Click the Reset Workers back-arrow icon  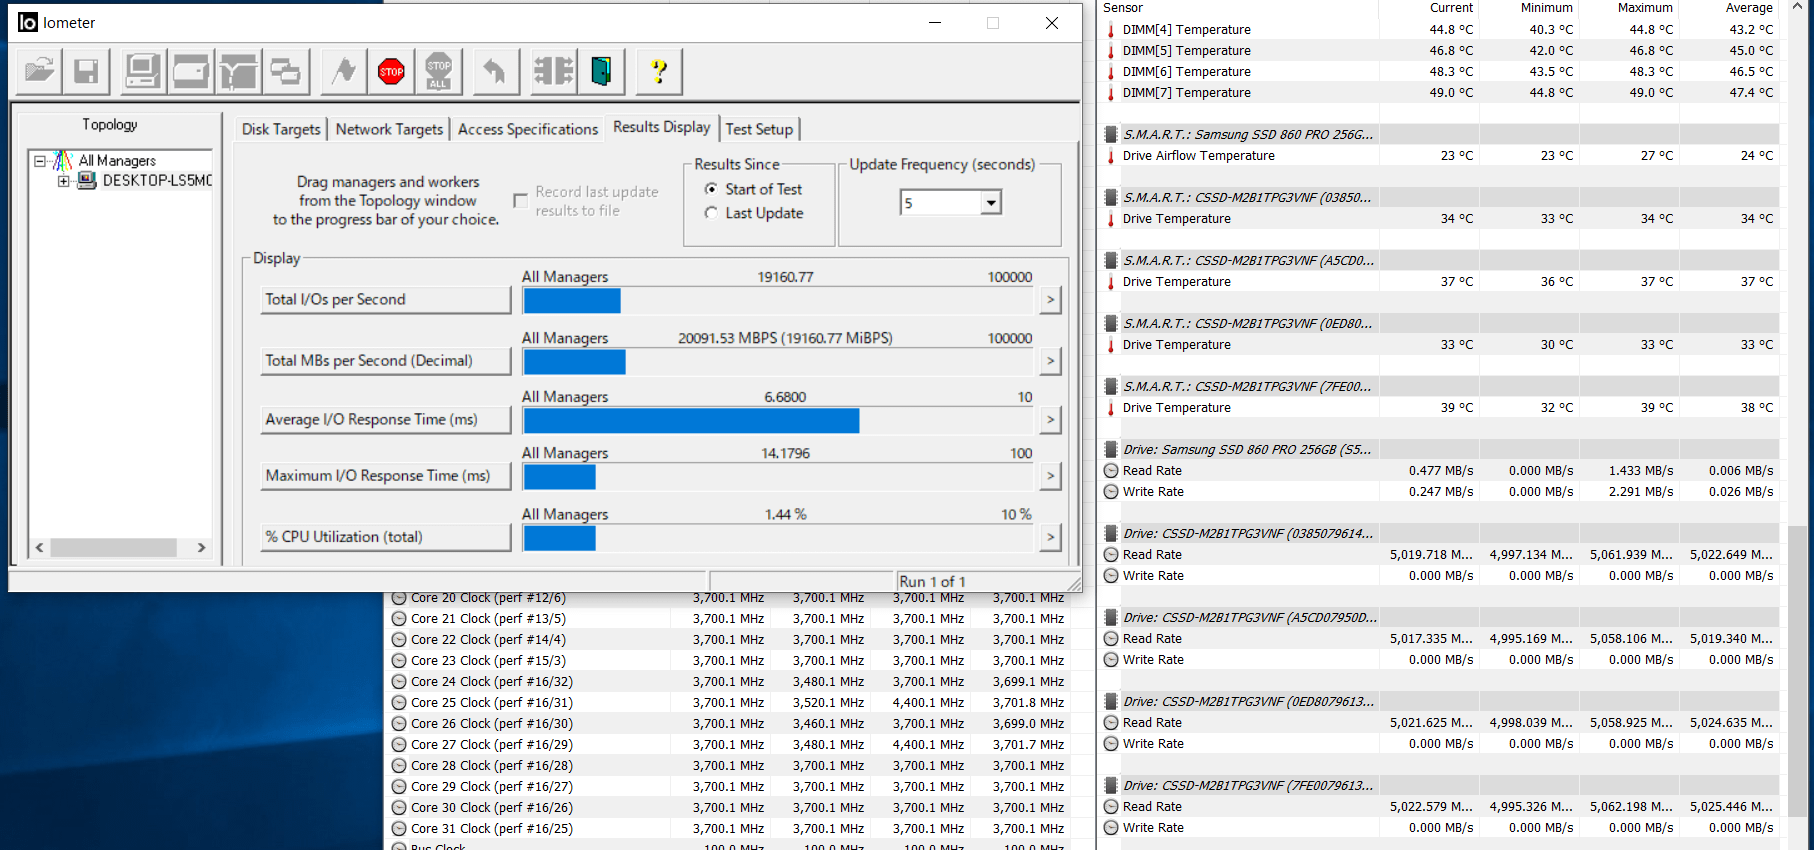pyautogui.click(x=494, y=71)
